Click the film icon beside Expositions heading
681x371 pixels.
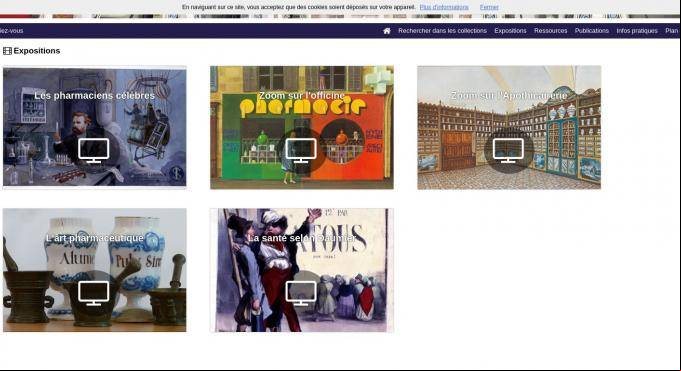pos(7,51)
